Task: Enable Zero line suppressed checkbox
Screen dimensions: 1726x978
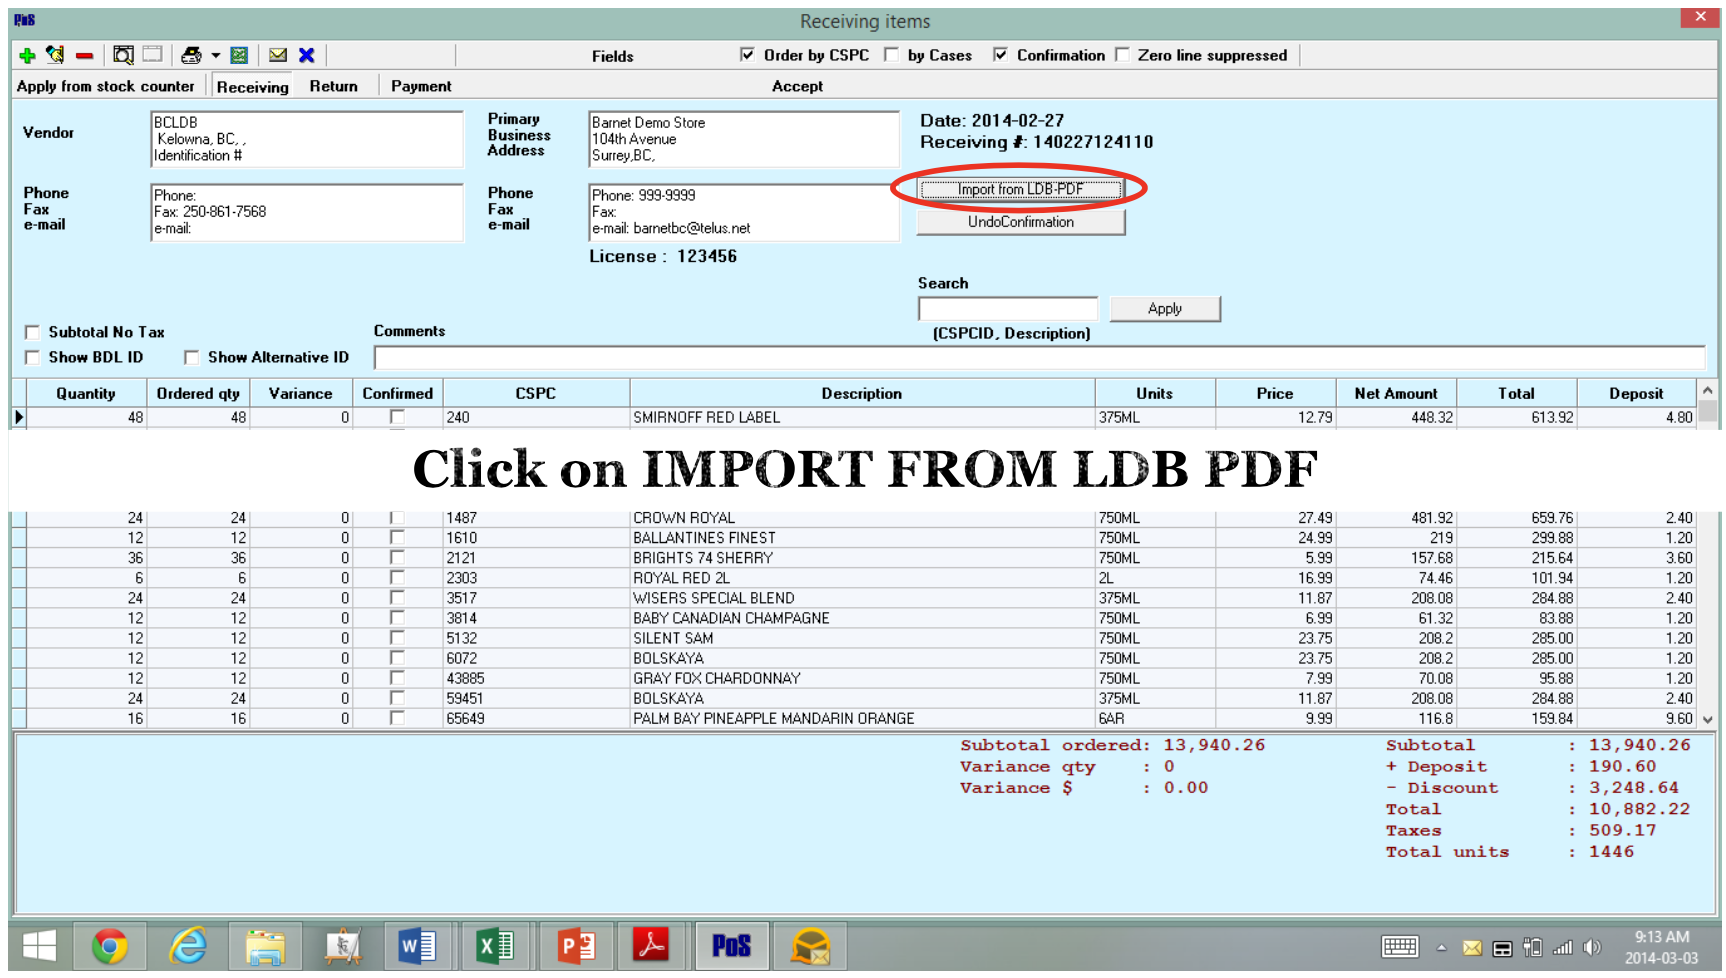Action: point(1122,55)
